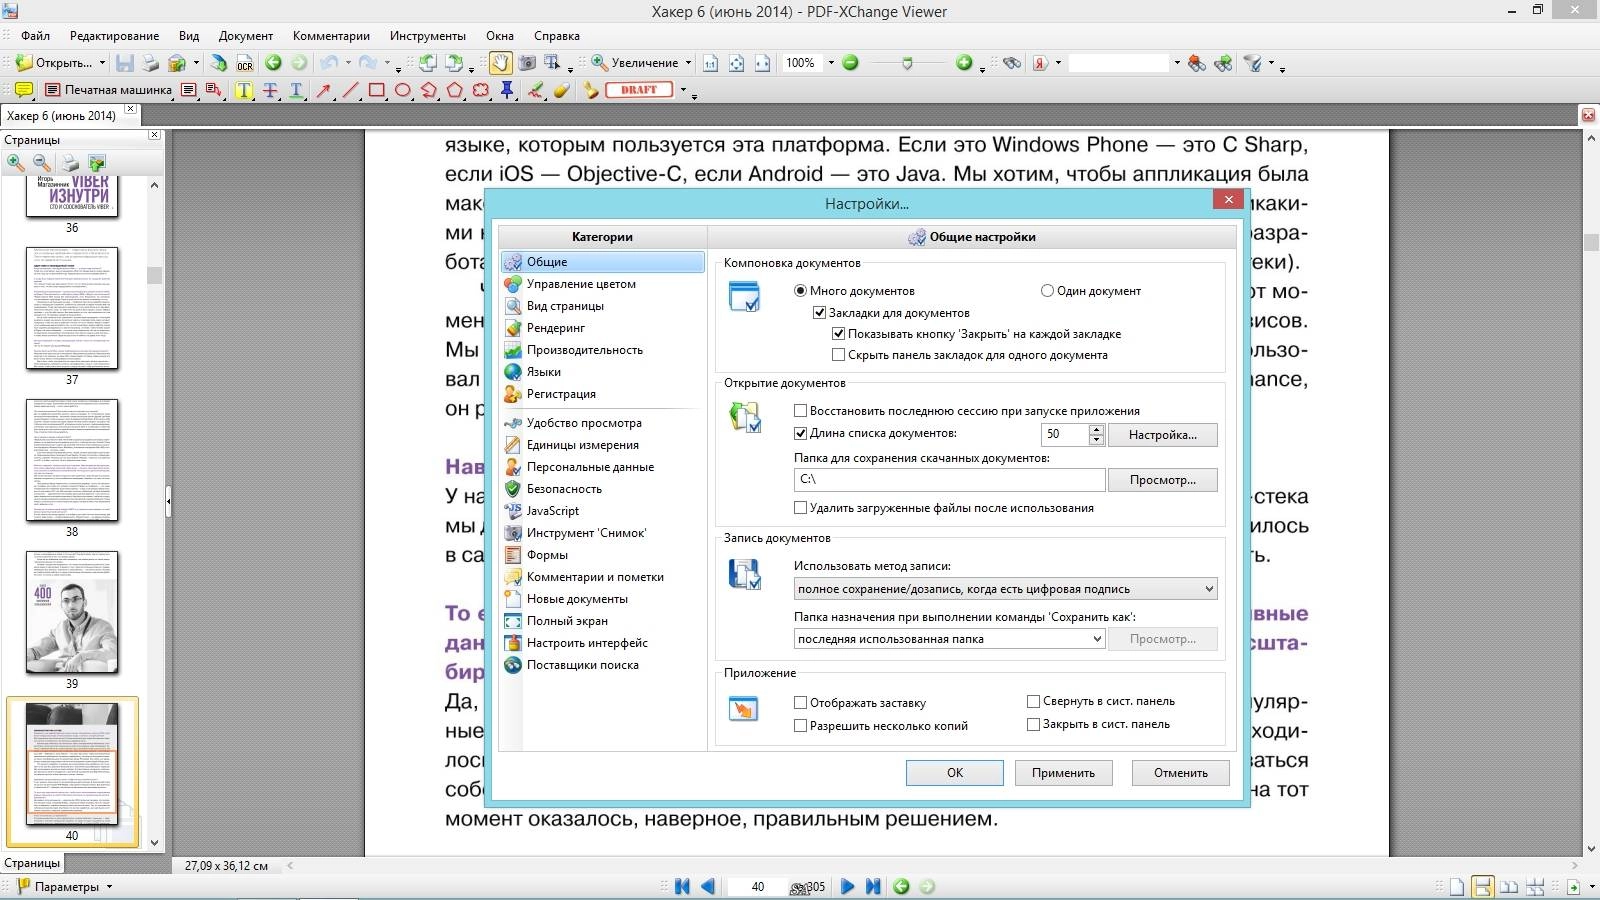1600x900 pixels.
Task: Click the green previous view arrow in toolbar
Action: click(x=272, y=63)
